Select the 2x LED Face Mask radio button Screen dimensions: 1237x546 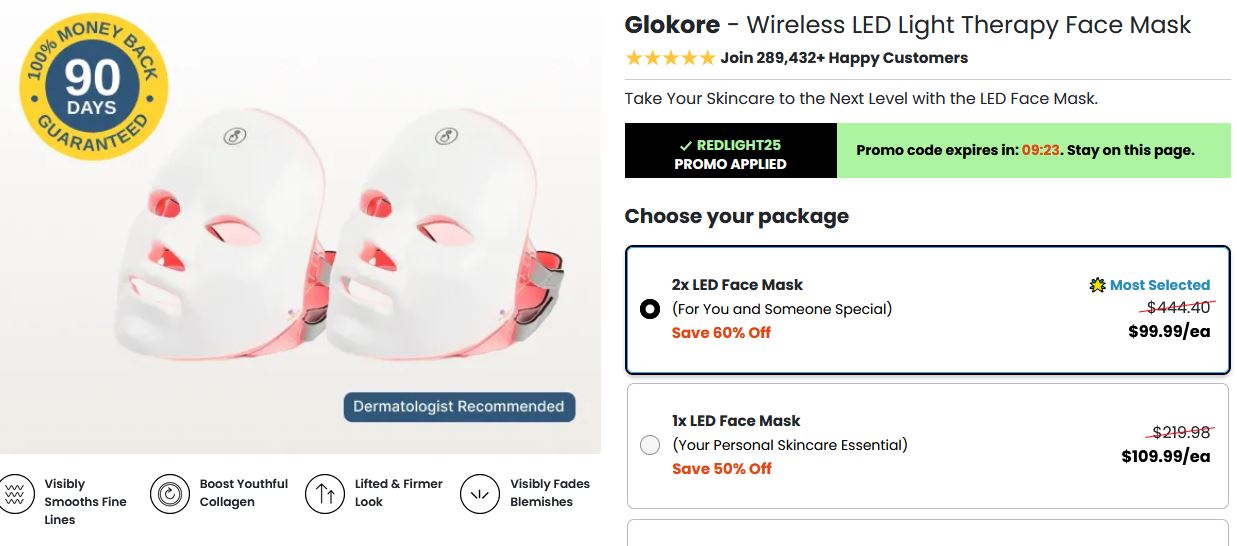click(650, 309)
